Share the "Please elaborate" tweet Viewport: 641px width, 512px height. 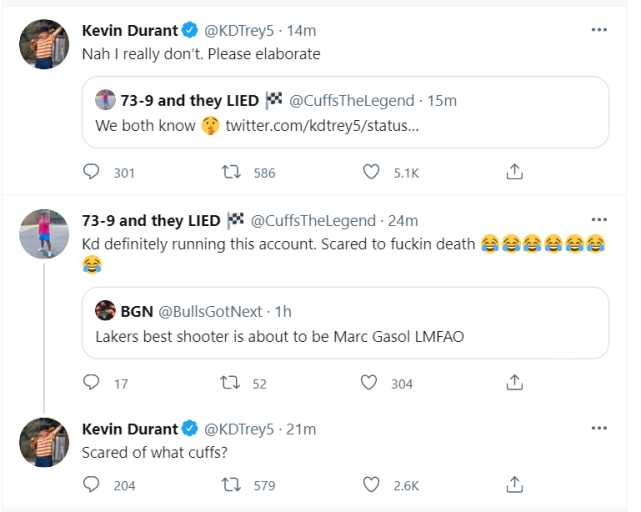[514, 172]
